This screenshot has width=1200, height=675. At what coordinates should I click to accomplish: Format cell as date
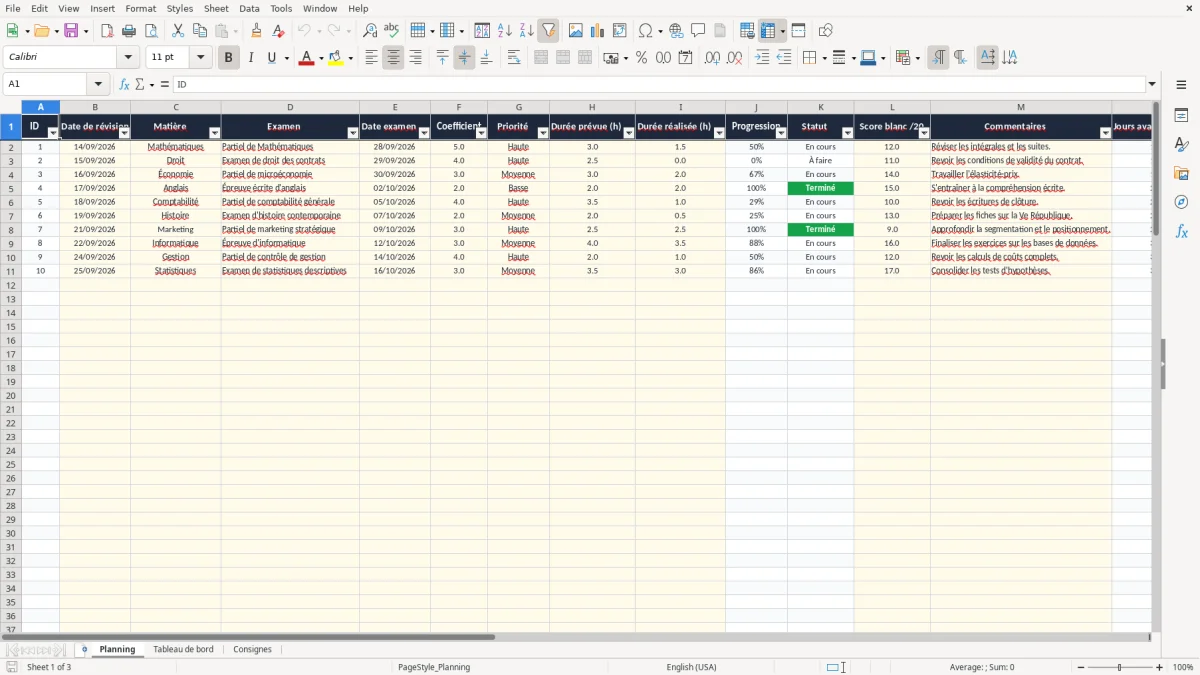click(x=685, y=58)
